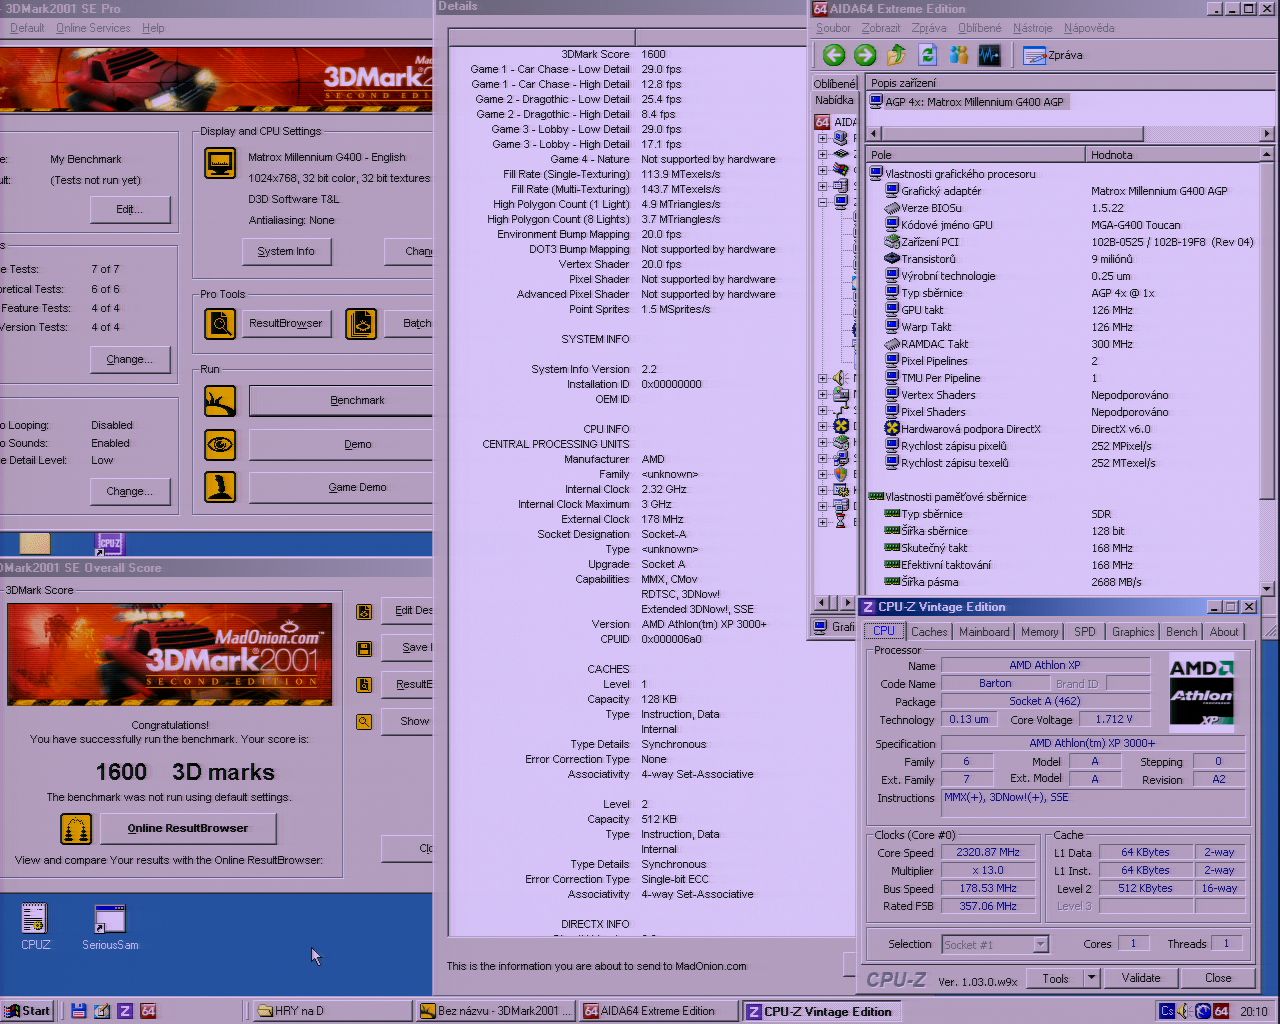Switch to the Memory tab in CPU-Z
The image size is (1280, 1024).
tap(1039, 632)
